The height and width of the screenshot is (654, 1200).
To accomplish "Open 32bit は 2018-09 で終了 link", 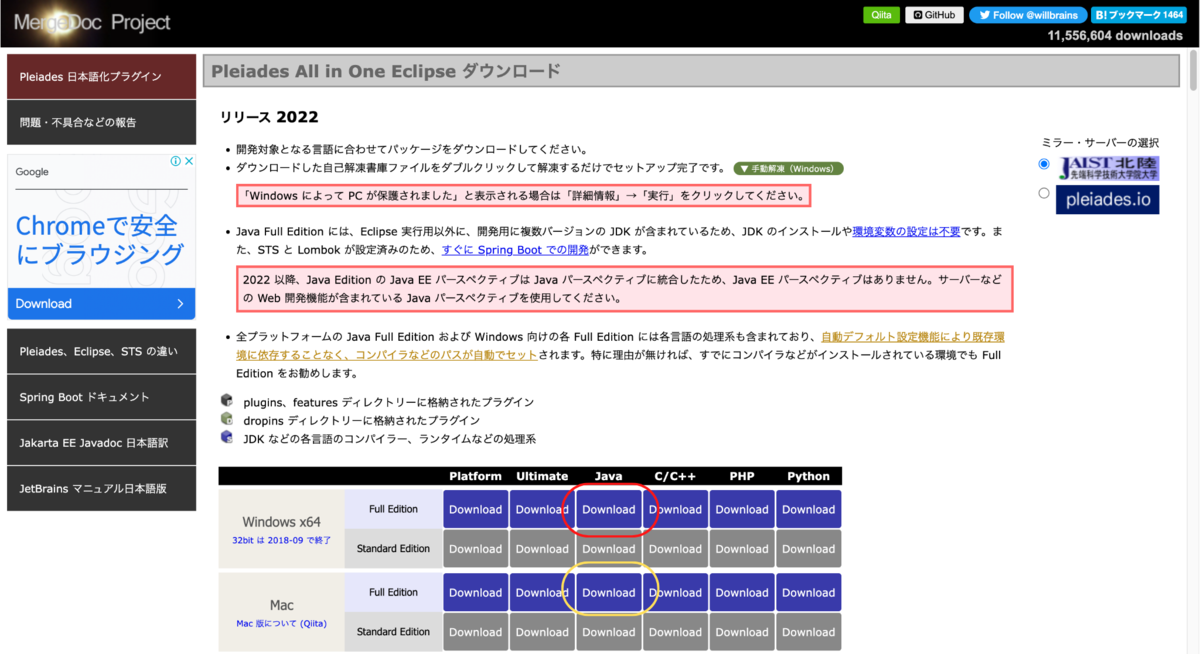I will [x=282, y=540].
